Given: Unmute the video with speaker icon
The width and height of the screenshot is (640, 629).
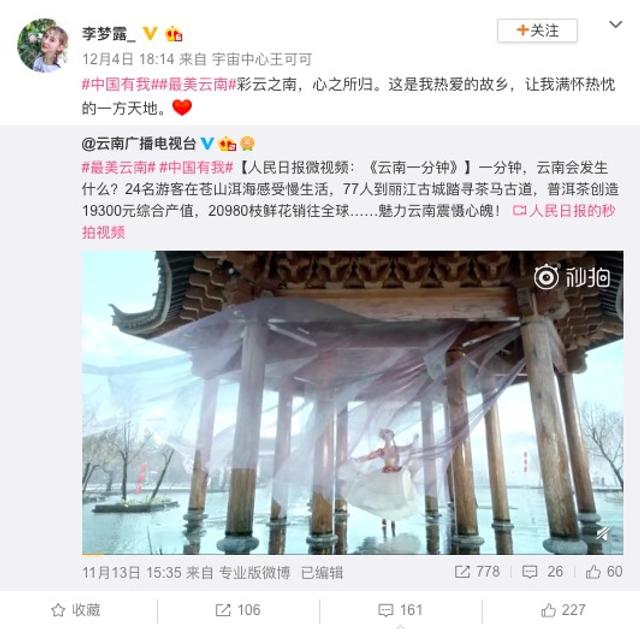Looking at the screenshot, I should point(603,533).
